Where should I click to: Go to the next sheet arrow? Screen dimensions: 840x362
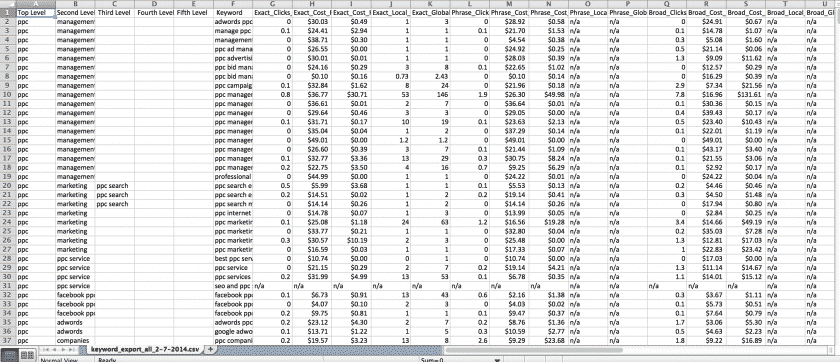(x=63, y=349)
